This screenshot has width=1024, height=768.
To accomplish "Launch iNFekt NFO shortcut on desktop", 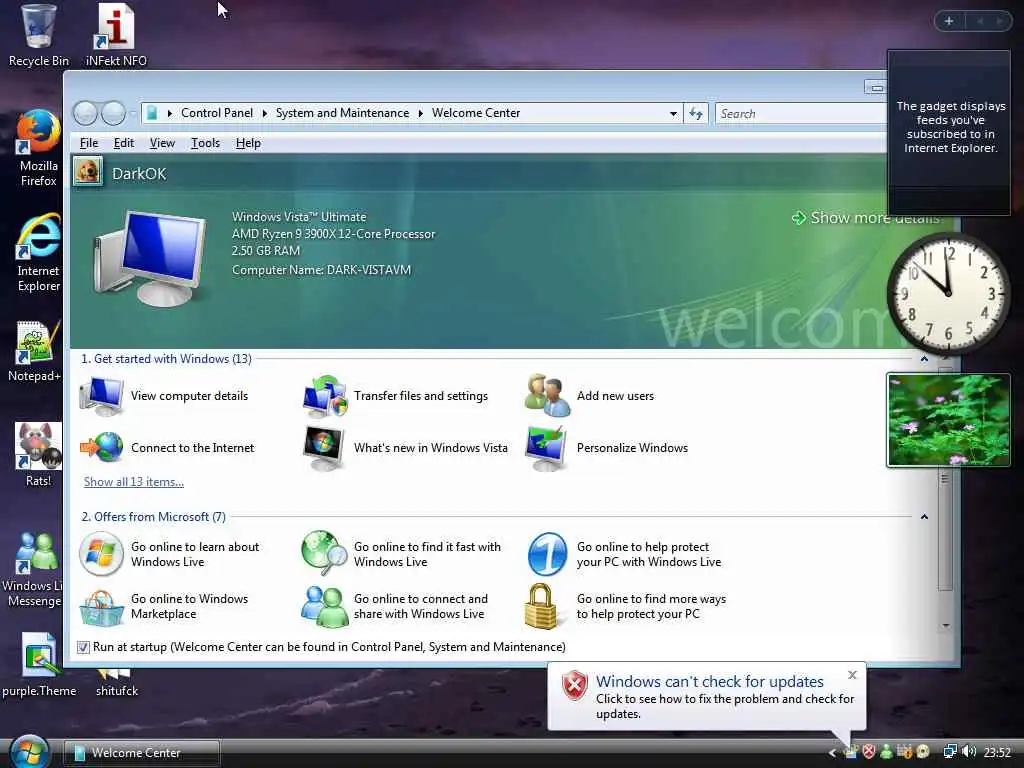I will click(x=116, y=35).
